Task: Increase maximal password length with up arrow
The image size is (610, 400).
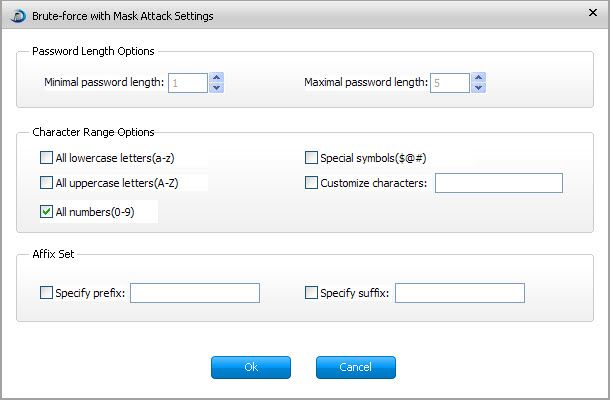Action: point(479,77)
